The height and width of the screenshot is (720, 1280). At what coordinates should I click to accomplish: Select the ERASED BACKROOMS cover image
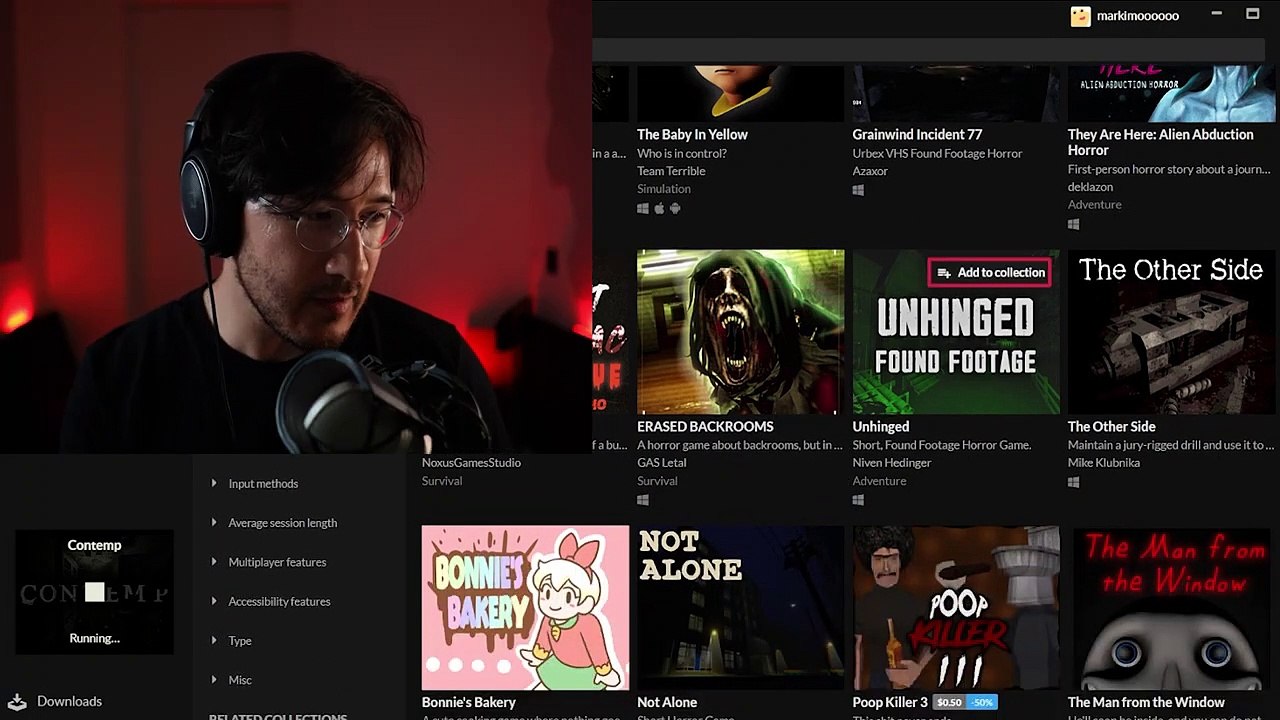point(740,332)
